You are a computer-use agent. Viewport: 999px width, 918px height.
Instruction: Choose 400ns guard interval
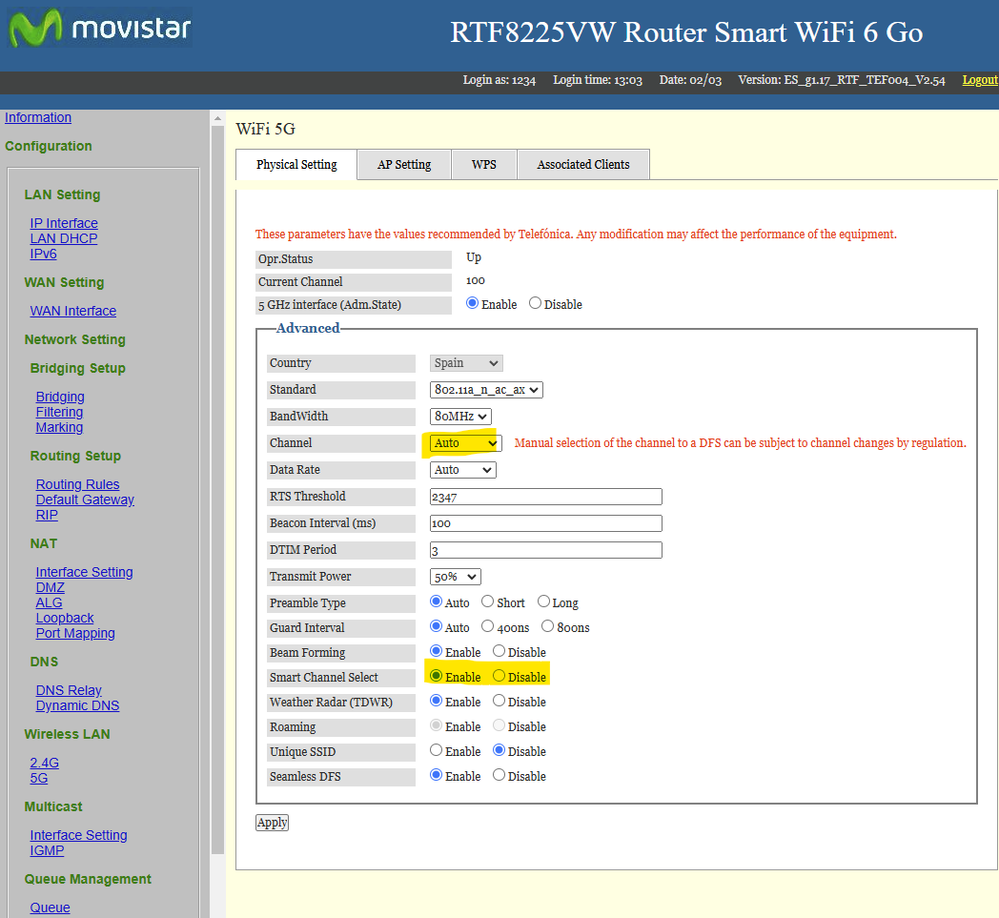coord(487,627)
